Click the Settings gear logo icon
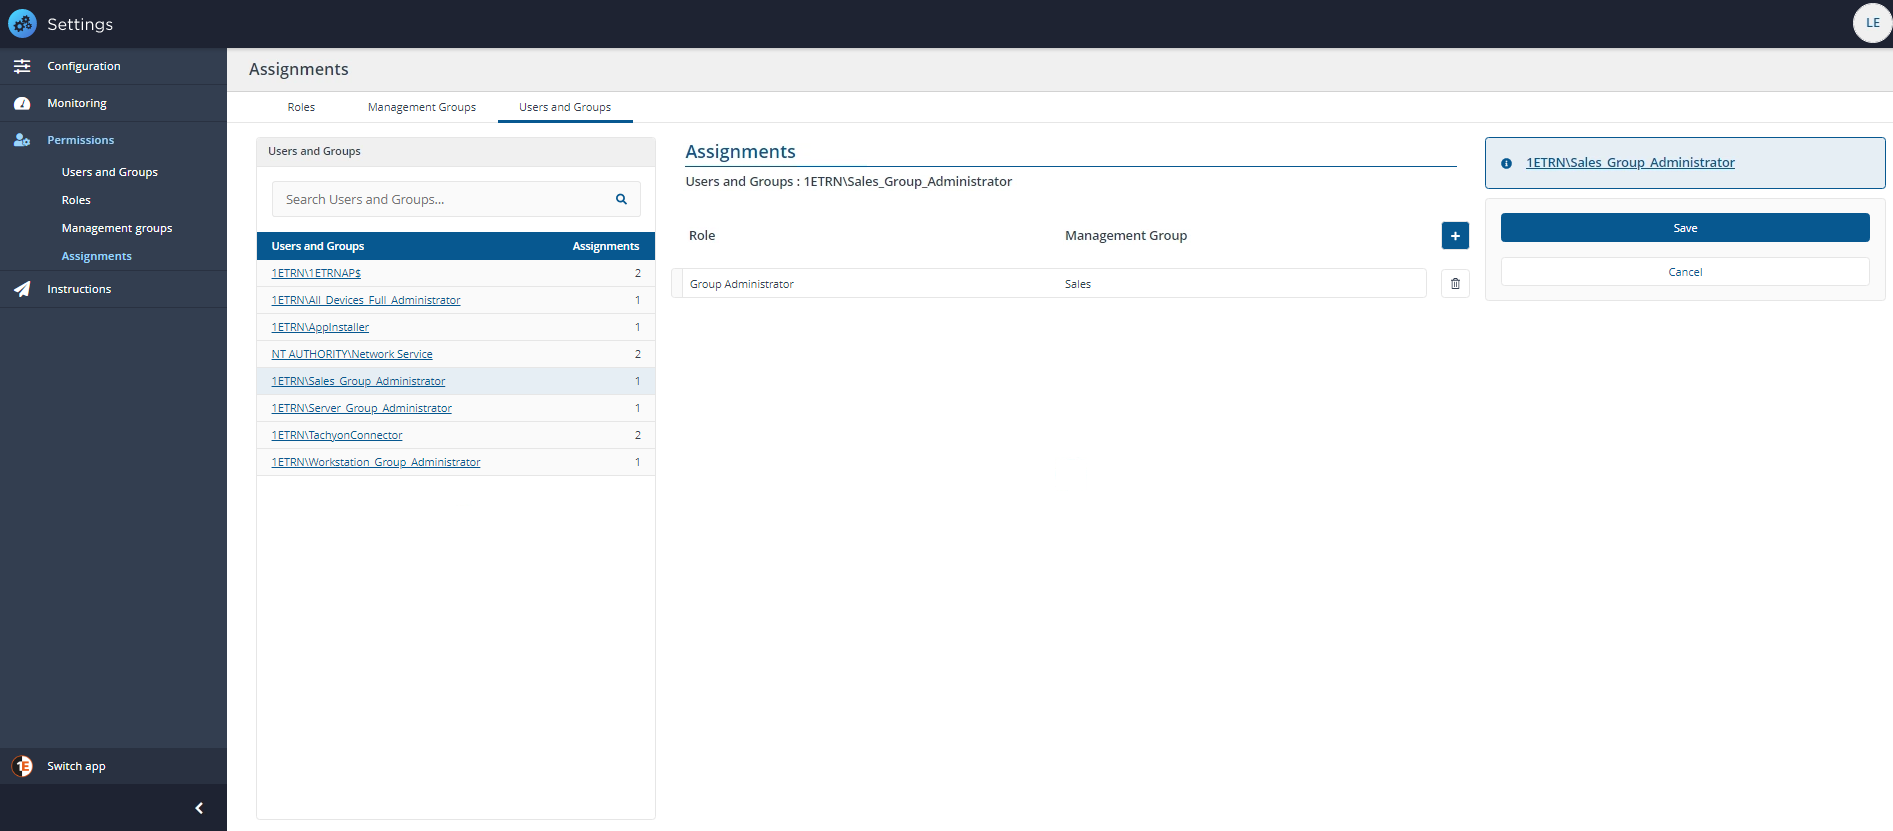The height and width of the screenshot is (831, 1893). pos(22,23)
